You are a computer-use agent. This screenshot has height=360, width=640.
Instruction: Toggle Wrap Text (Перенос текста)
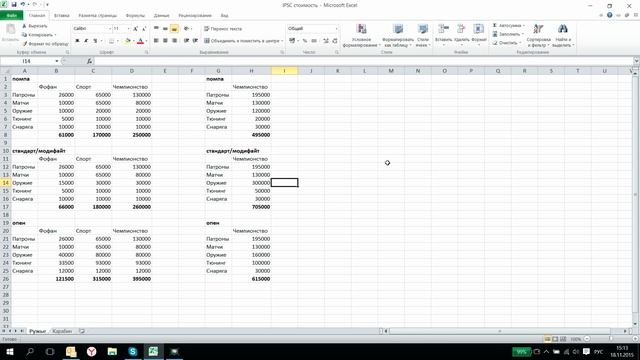click(x=223, y=29)
